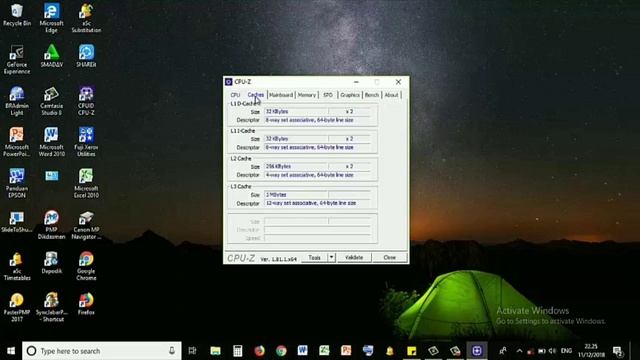
Task: Switch to the Bench tab
Action: pos(372,95)
